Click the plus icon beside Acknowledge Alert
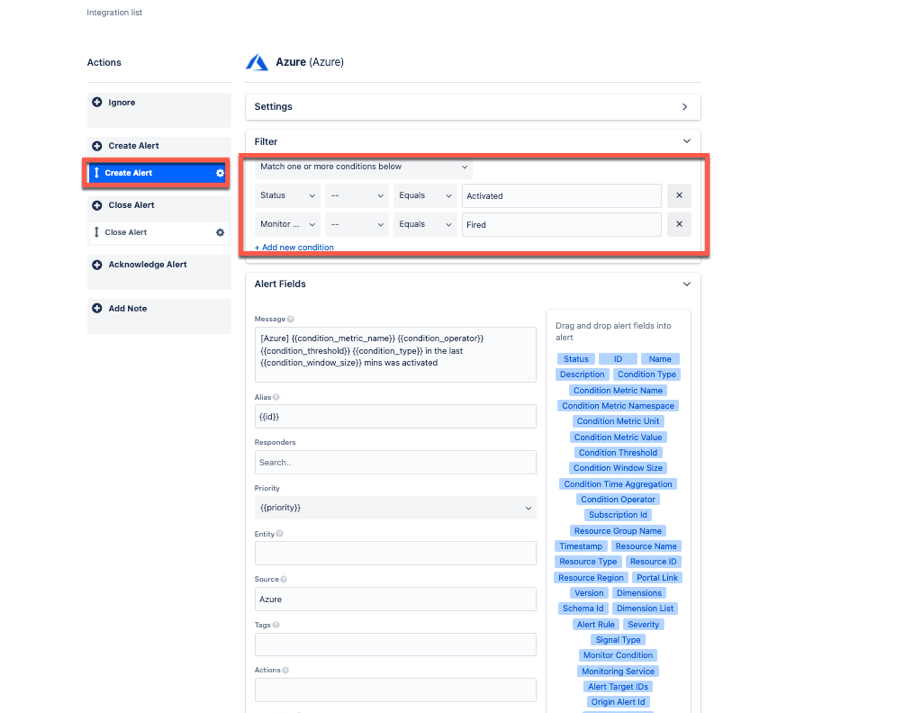 coord(97,265)
